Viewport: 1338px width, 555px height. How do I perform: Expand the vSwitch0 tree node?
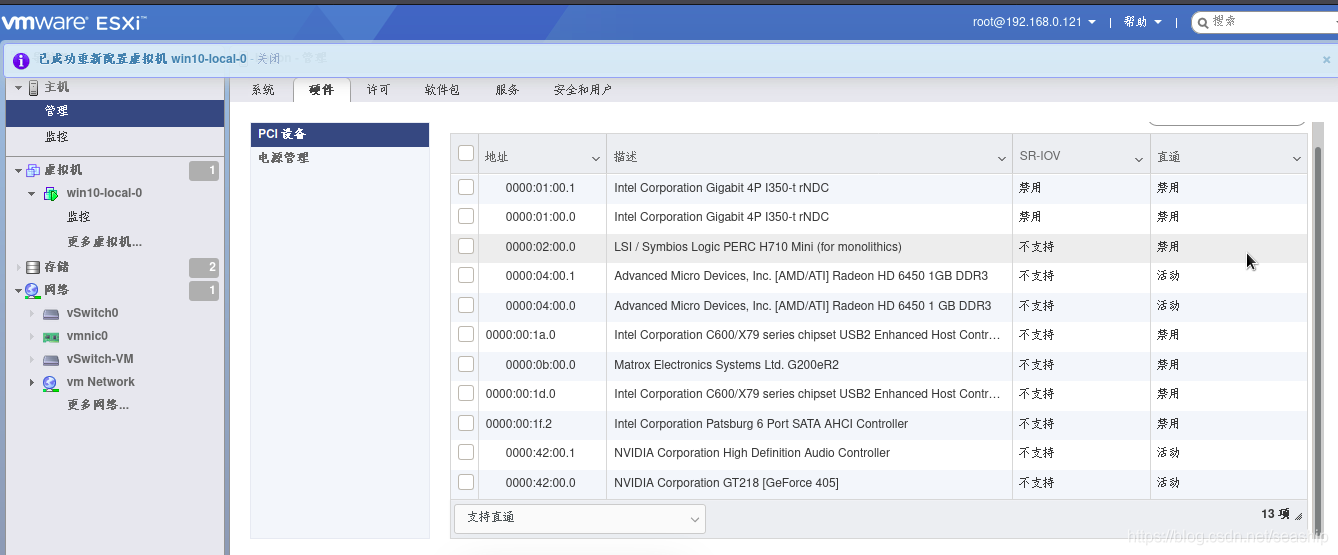tap(32, 314)
